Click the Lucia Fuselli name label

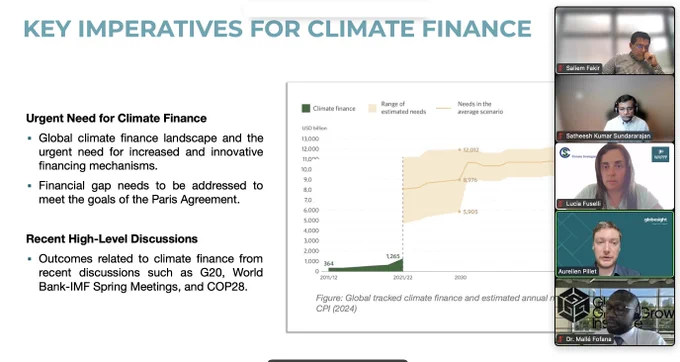(x=583, y=204)
